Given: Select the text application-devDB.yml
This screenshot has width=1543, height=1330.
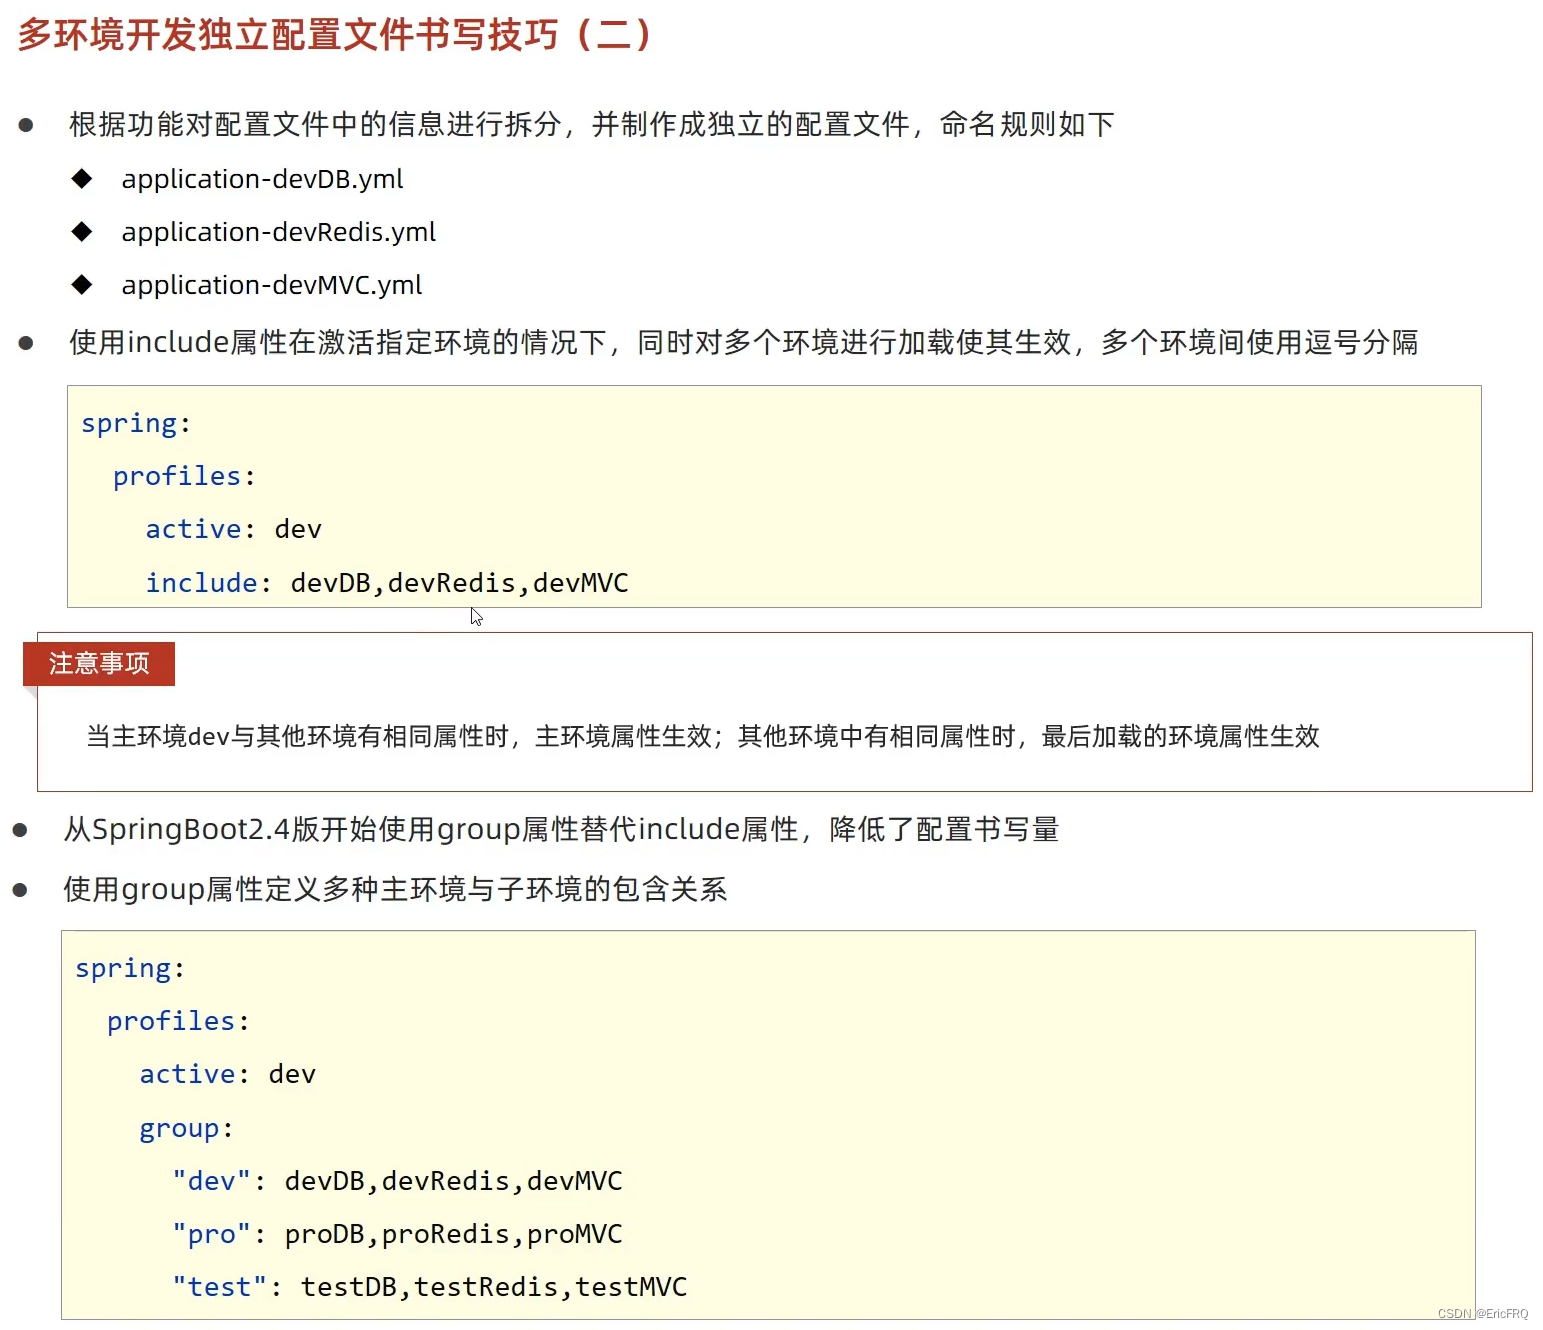Looking at the screenshot, I should 262,179.
